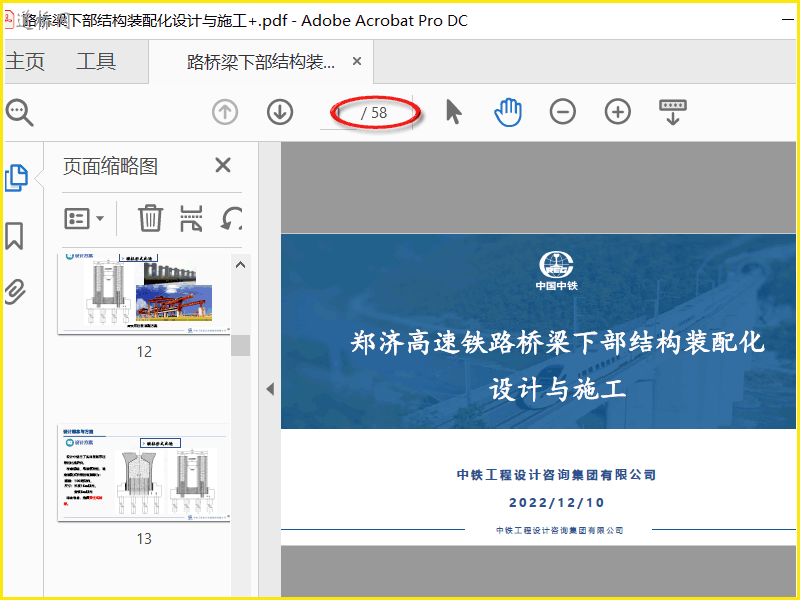
Task: Open the thumbnail options dropdown menu
Action: 84,218
